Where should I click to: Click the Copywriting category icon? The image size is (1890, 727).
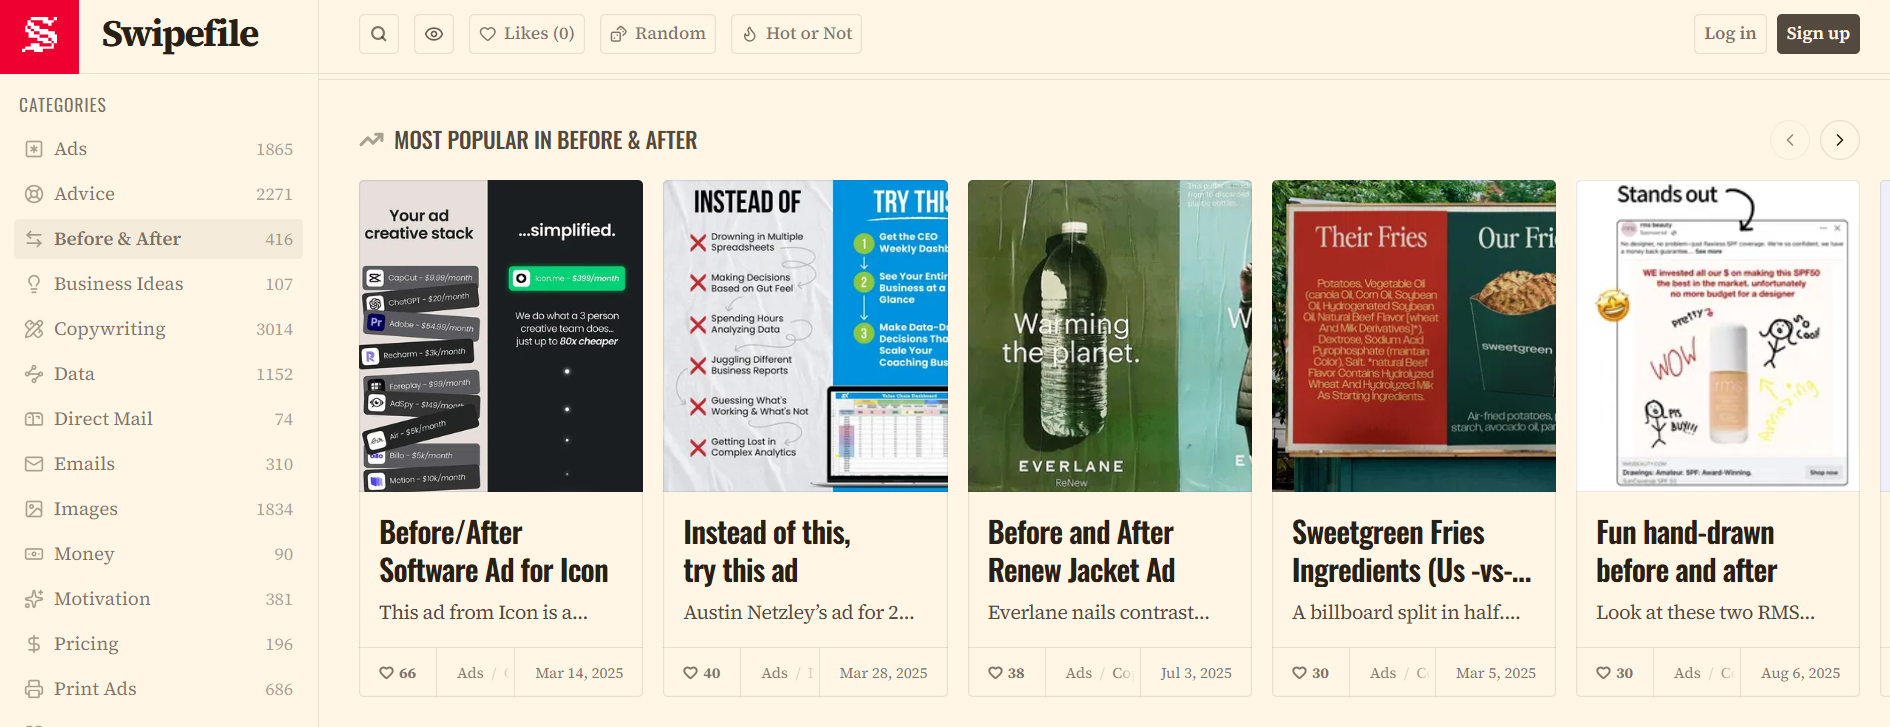34,329
